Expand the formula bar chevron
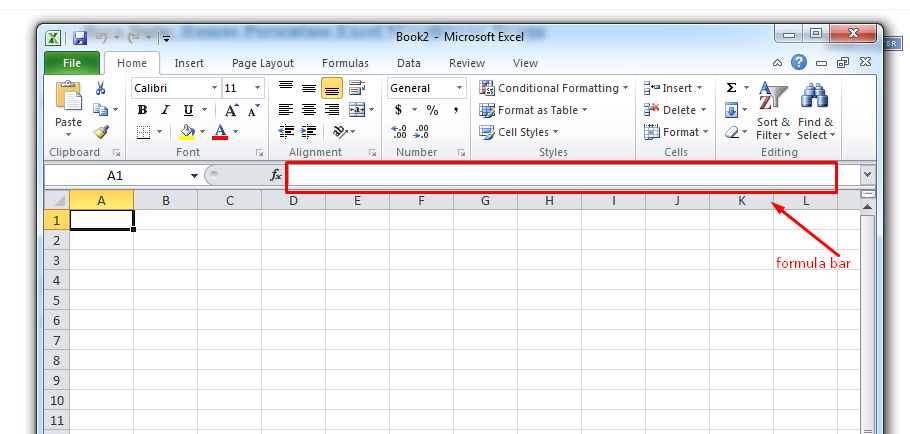 (x=868, y=175)
